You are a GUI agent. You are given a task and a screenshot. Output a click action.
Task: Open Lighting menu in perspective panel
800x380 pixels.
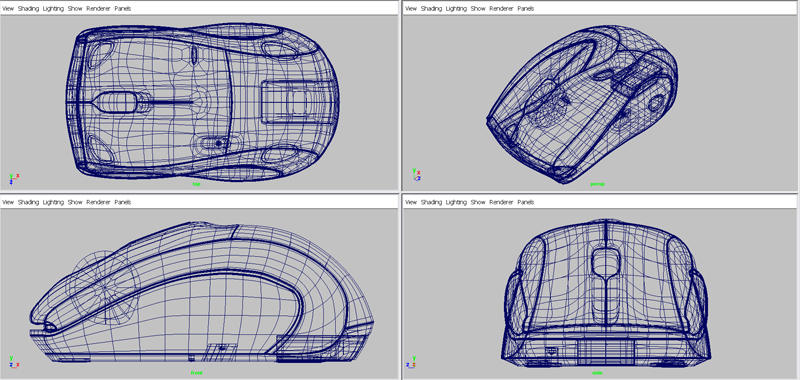[456, 9]
